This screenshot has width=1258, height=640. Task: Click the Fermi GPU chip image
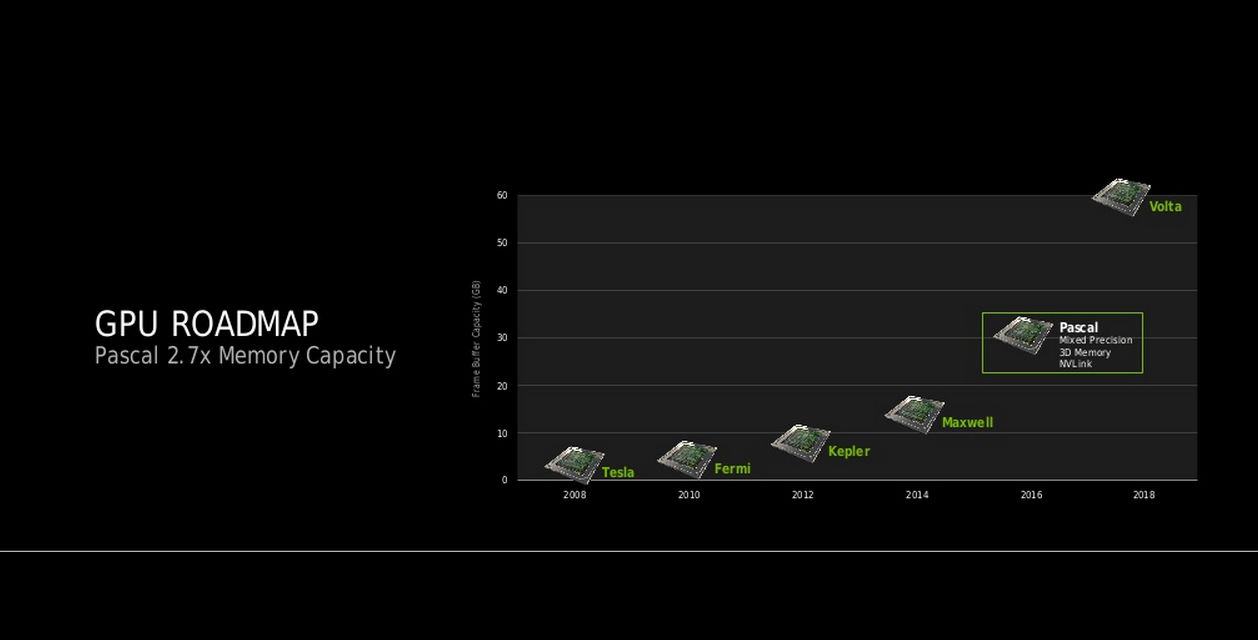[687, 459]
